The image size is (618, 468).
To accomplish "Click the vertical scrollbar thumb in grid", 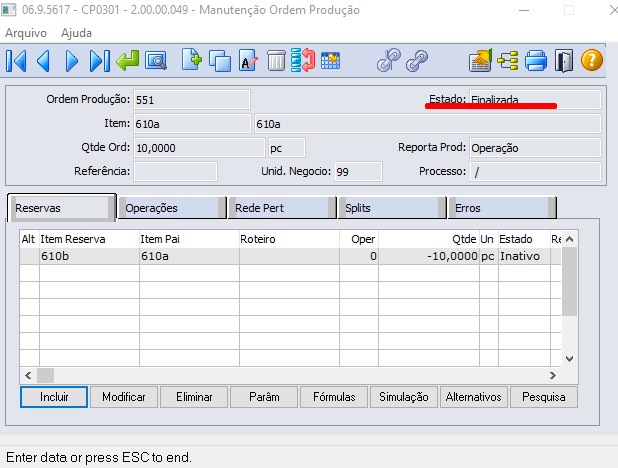I will click(569, 282).
